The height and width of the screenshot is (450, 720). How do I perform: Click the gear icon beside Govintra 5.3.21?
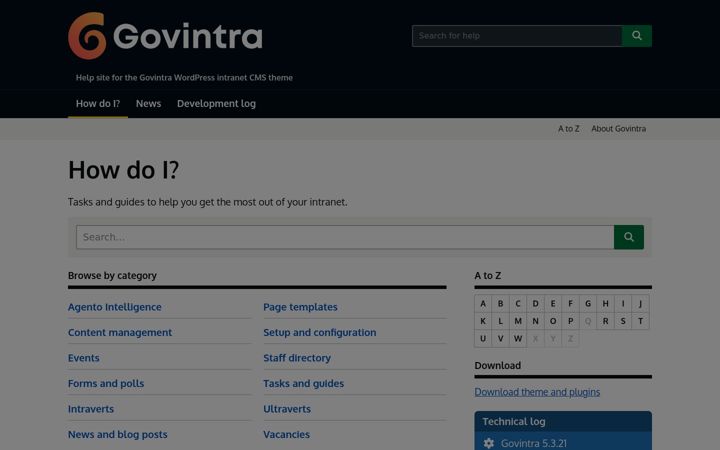489,443
